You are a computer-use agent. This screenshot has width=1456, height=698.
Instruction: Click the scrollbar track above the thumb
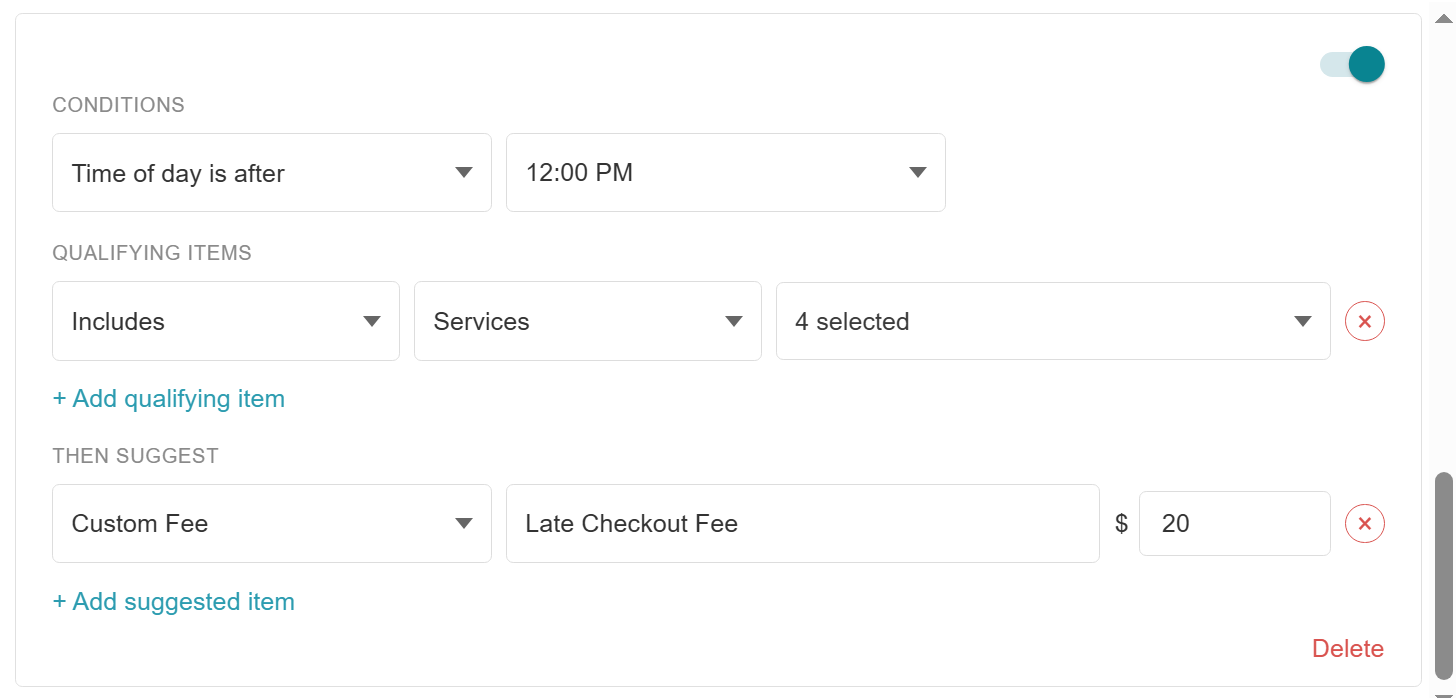click(1444, 250)
